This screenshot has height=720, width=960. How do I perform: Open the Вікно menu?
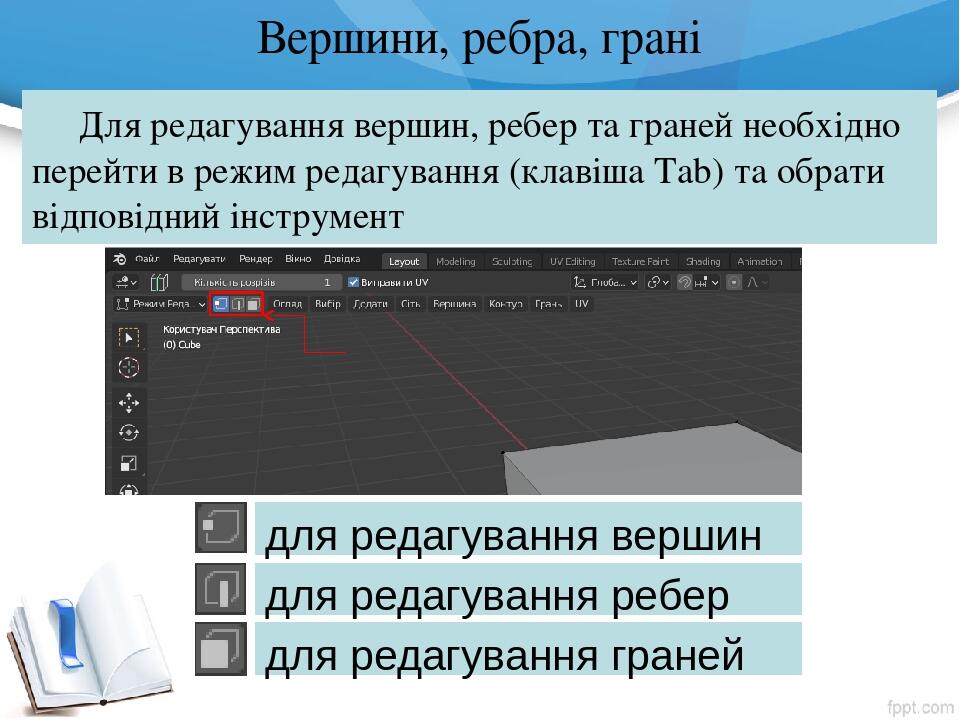pos(298,260)
